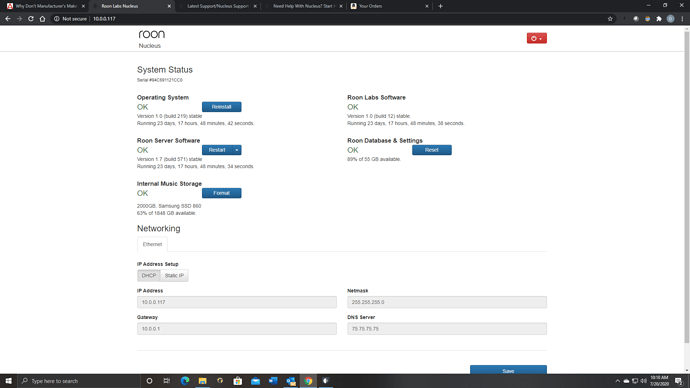Open the Chrome profile avatar
The image size is (690, 388).
click(x=670, y=19)
